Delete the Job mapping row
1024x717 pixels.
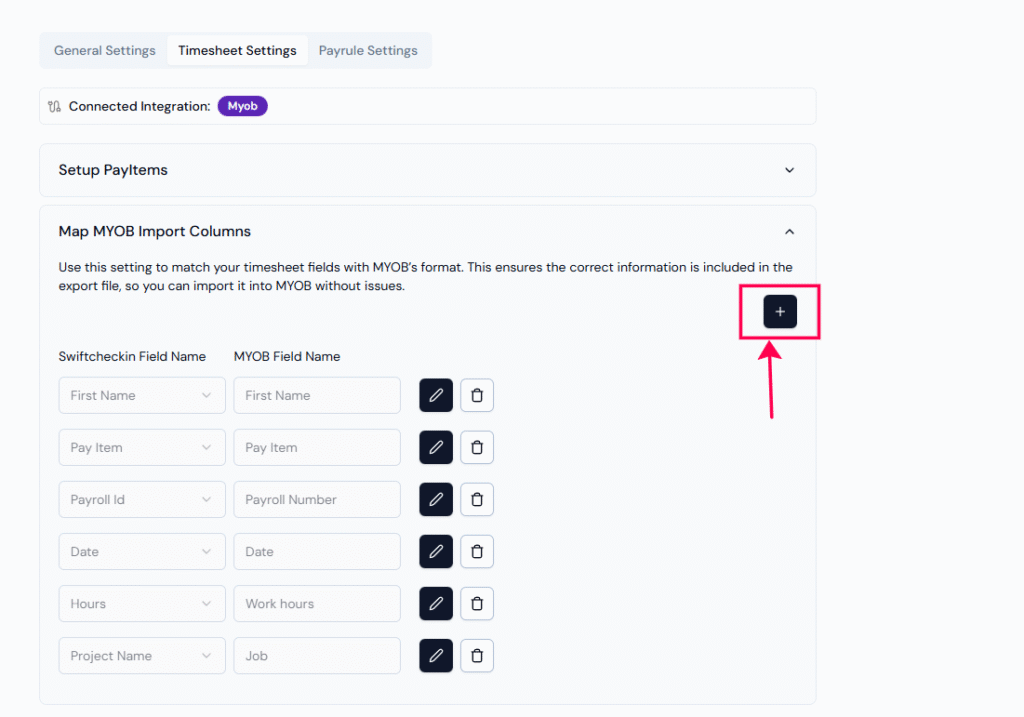477,655
